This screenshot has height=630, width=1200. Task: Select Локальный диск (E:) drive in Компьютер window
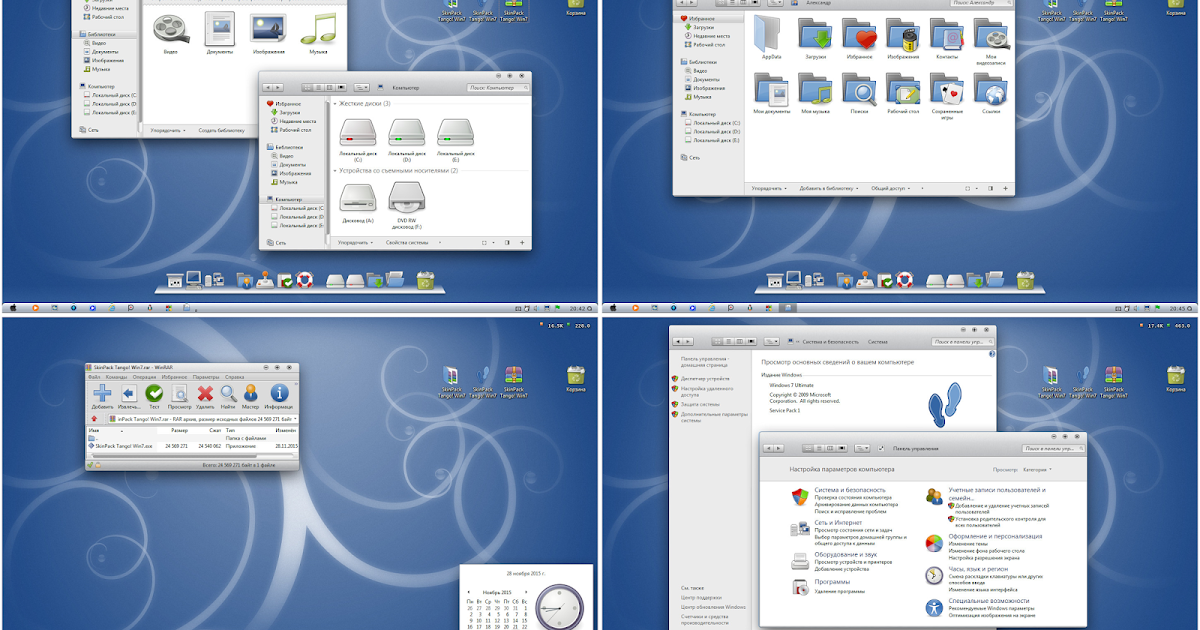click(x=455, y=132)
